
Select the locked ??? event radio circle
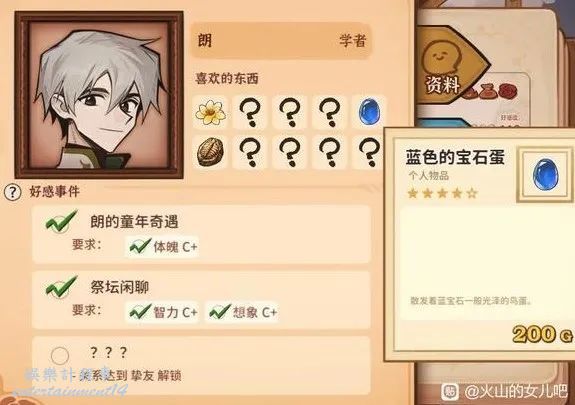pyautogui.click(x=60, y=355)
